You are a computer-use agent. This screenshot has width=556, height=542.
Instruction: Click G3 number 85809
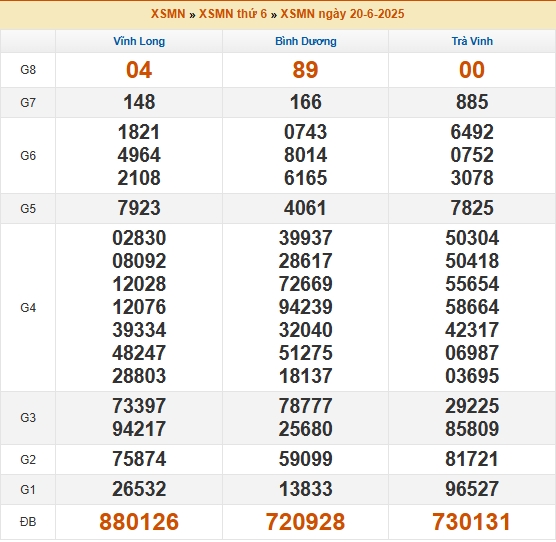[472, 429]
